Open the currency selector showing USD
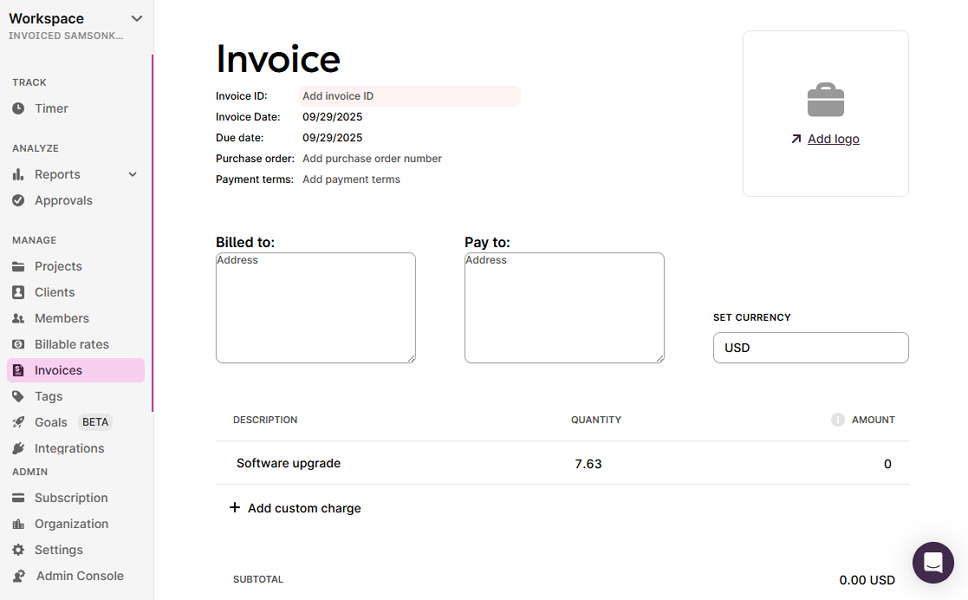The width and height of the screenshot is (968, 600). point(810,347)
